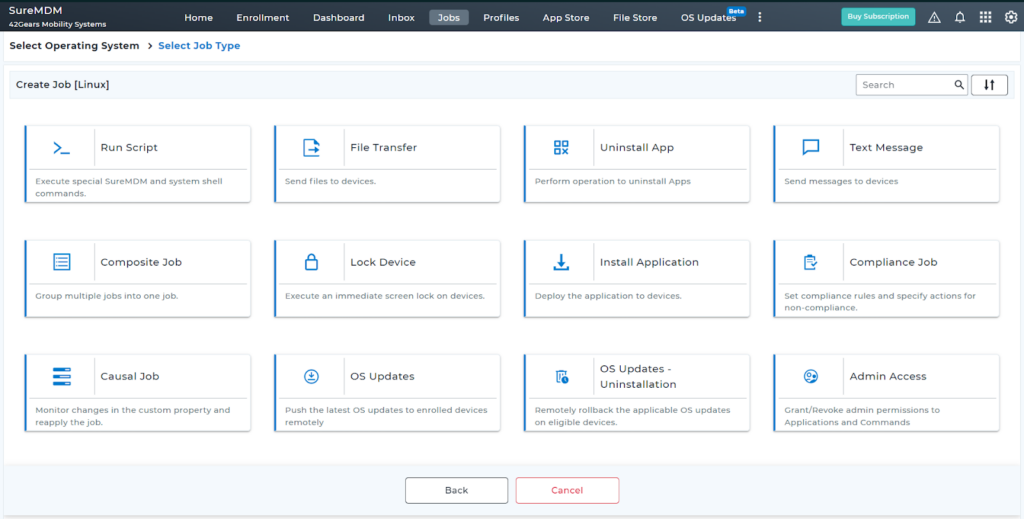Click the Compliance Job clipboard icon
The height and width of the screenshot is (519, 1024).
click(x=810, y=262)
